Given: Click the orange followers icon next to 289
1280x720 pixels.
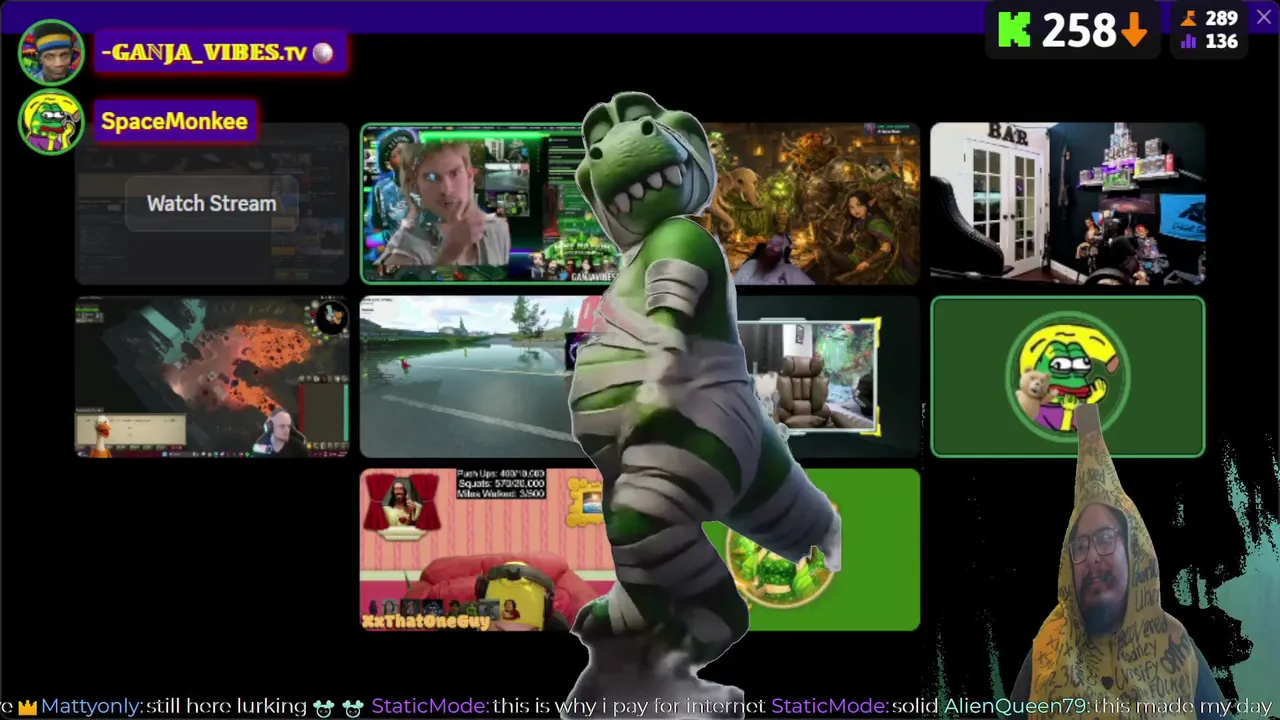Looking at the screenshot, I should pyautogui.click(x=1189, y=18).
